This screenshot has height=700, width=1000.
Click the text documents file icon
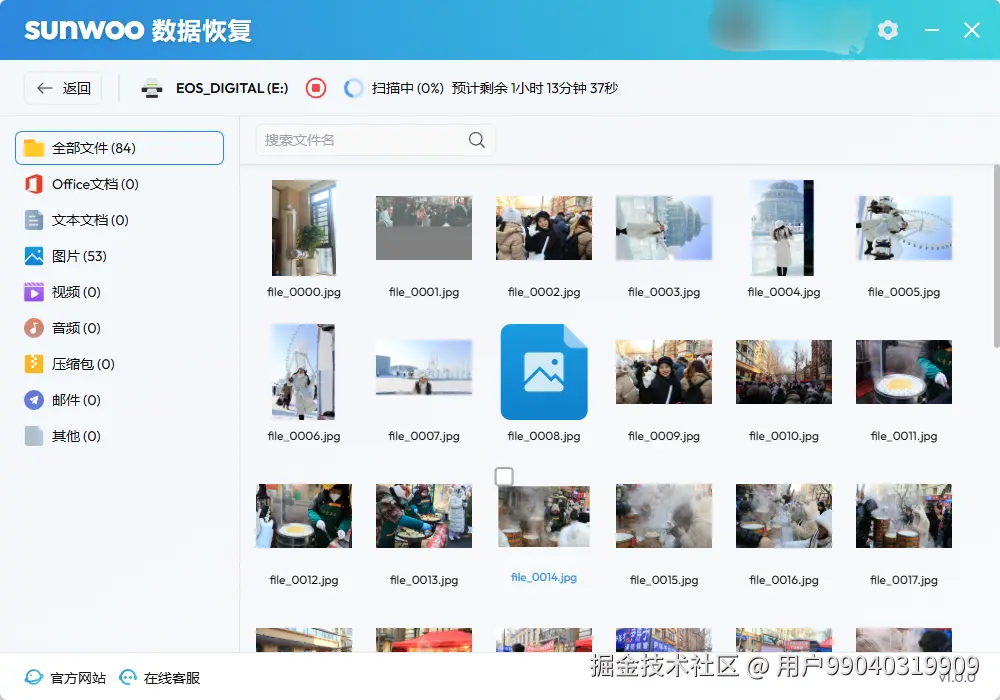click(34, 220)
